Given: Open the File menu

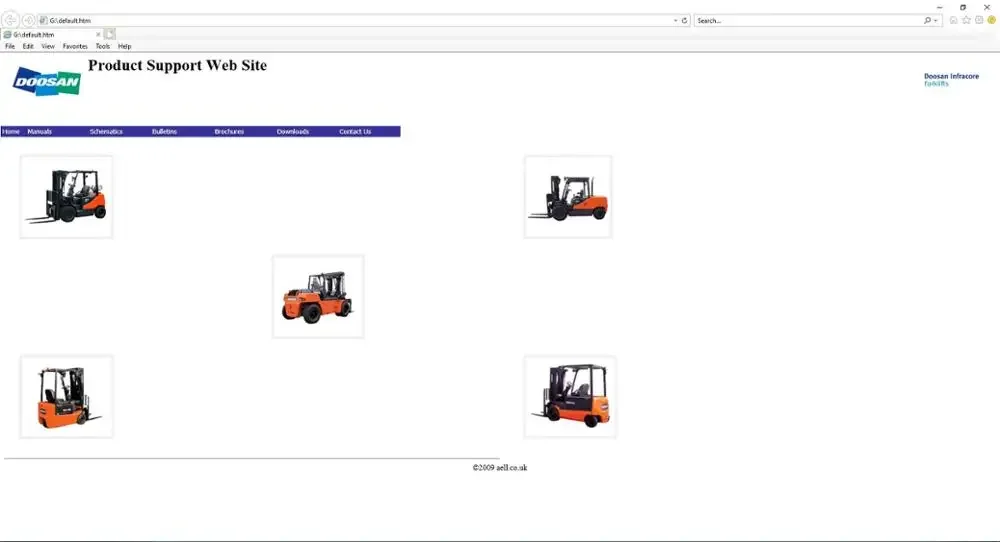Looking at the screenshot, I should pyautogui.click(x=10, y=47).
